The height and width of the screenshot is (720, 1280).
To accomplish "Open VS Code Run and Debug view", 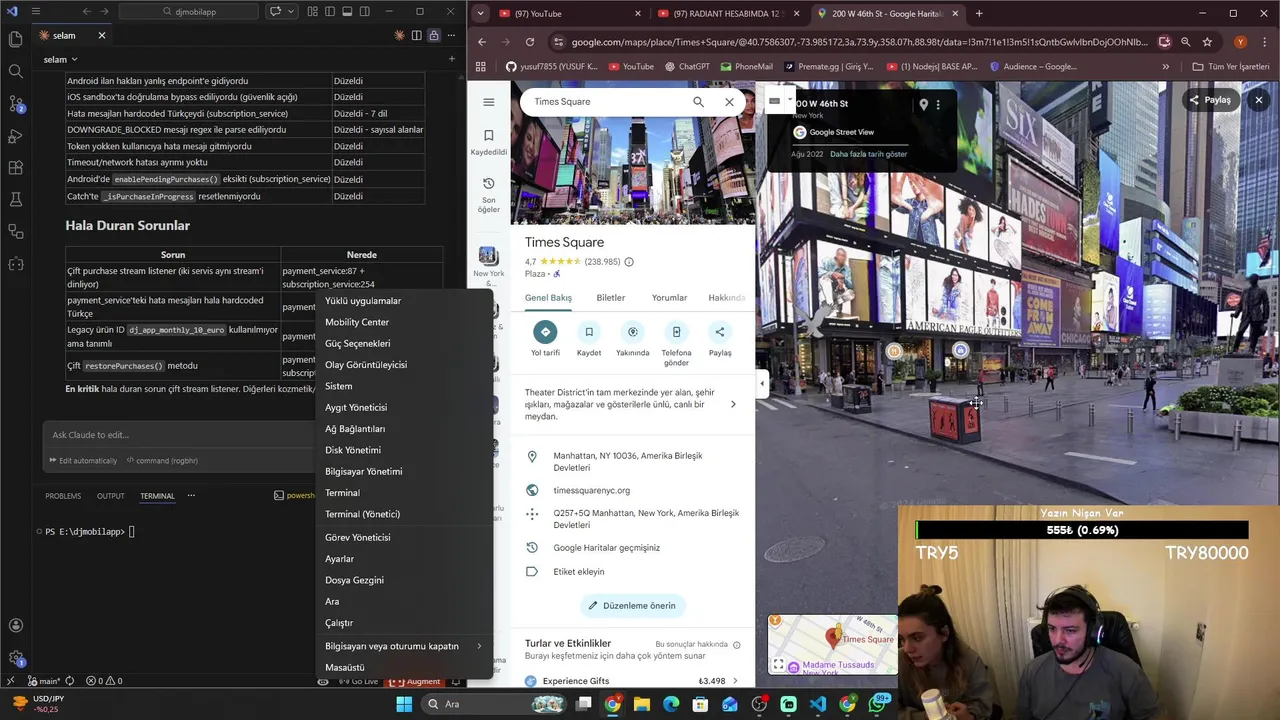I will [x=15, y=135].
